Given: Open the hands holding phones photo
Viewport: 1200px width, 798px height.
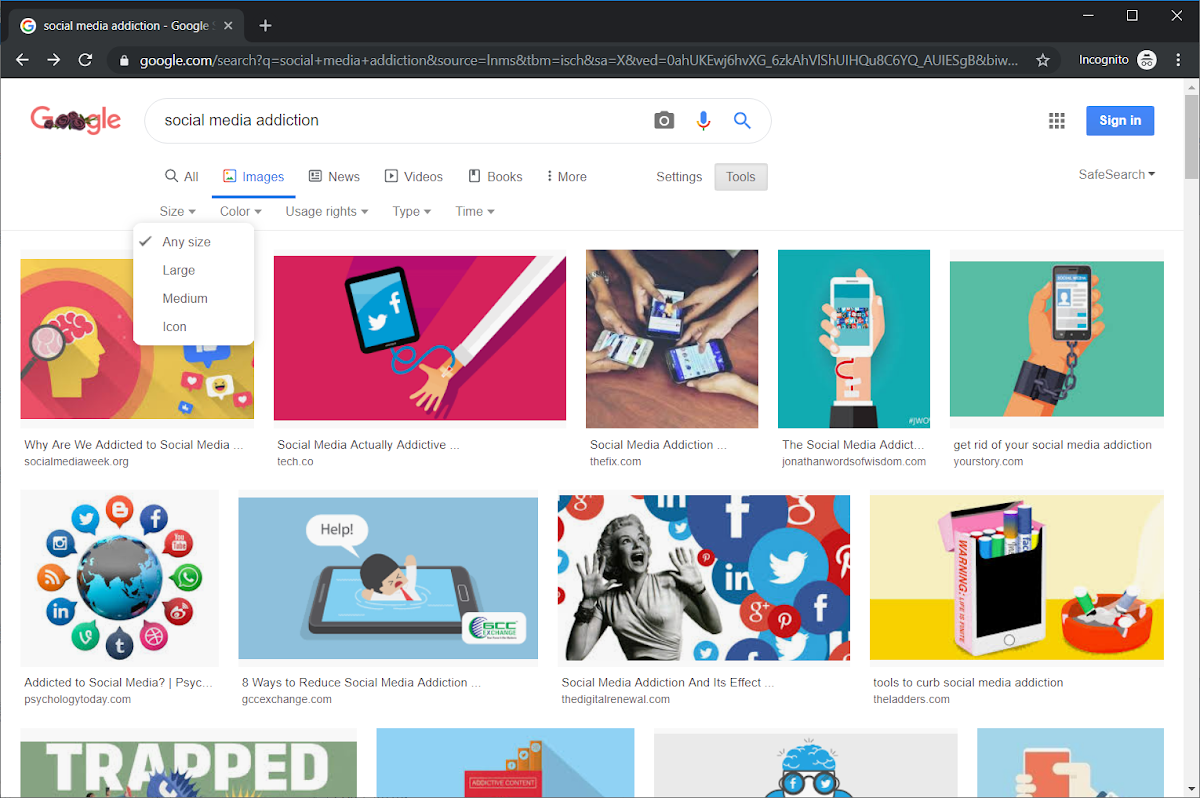Looking at the screenshot, I should point(672,339).
